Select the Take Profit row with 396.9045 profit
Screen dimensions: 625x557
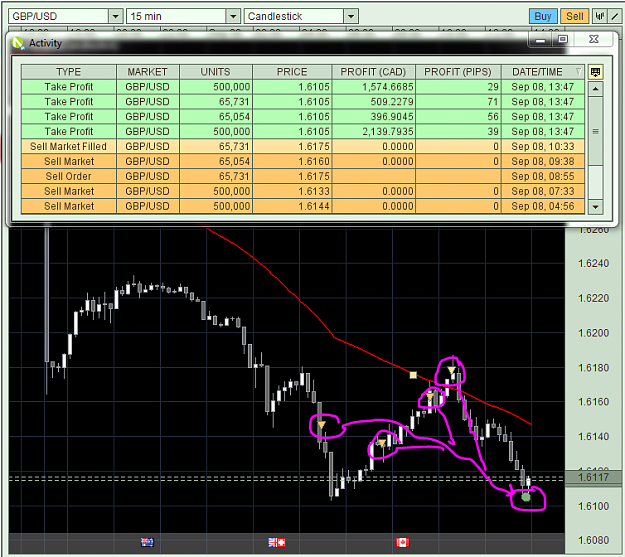[303, 116]
